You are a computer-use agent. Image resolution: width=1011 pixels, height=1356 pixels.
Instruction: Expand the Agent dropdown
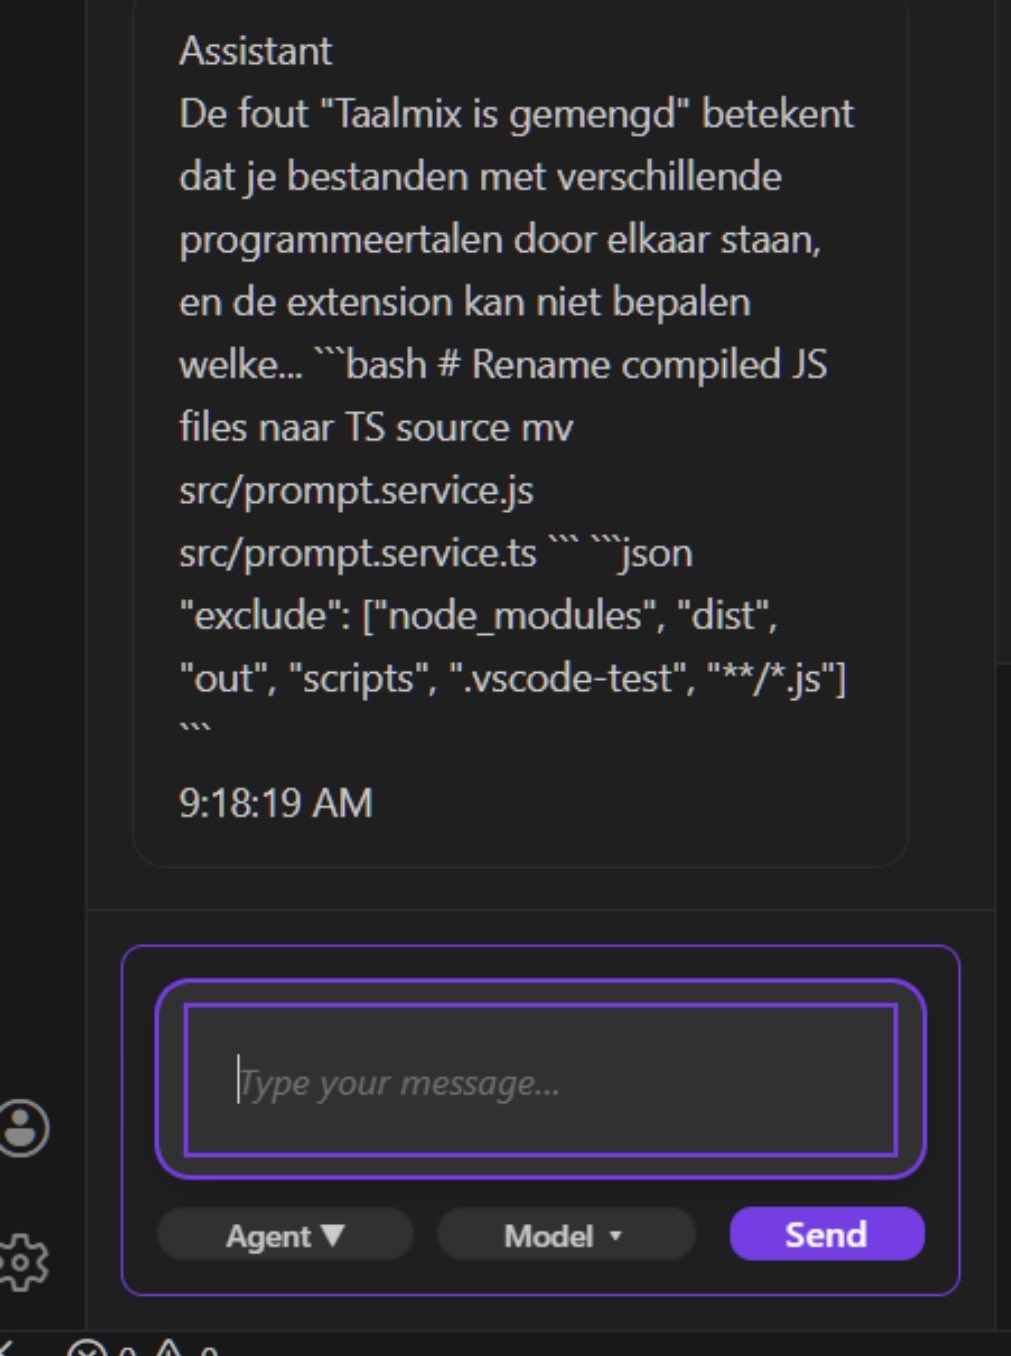(x=285, y=1236)
